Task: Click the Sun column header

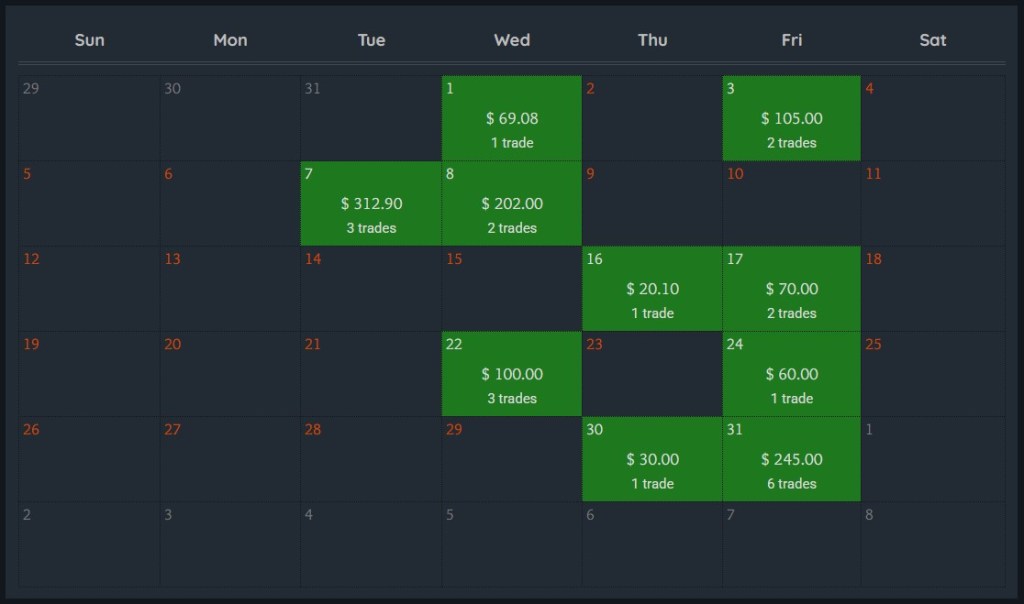Action: point(89,40)
